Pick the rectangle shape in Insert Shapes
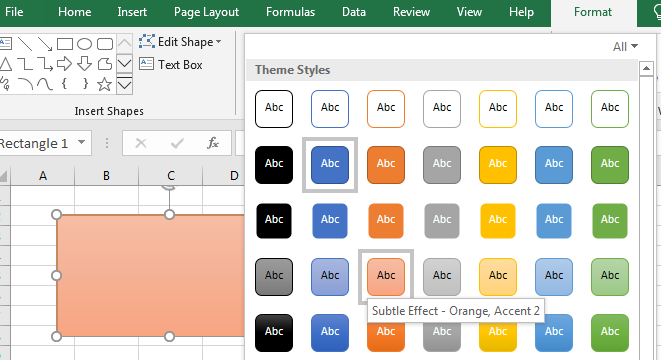 click(64, 44)
